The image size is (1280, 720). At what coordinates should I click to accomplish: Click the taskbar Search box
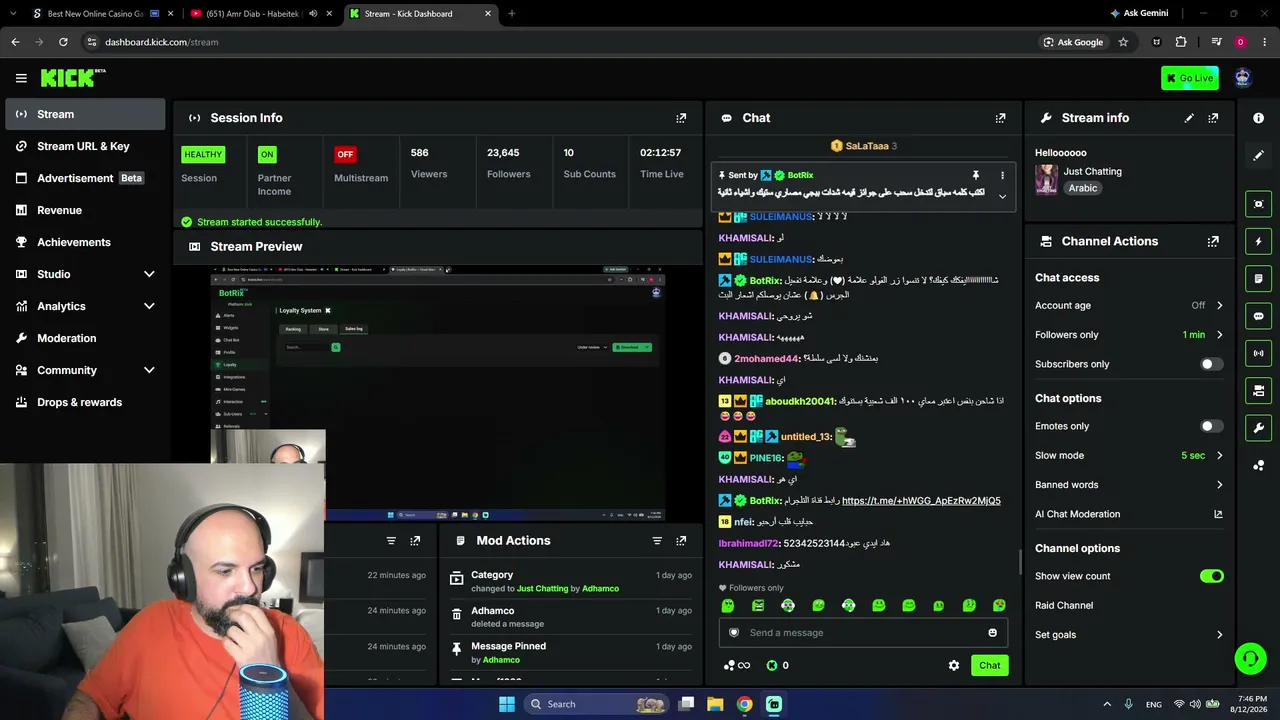tap(596, 704)
